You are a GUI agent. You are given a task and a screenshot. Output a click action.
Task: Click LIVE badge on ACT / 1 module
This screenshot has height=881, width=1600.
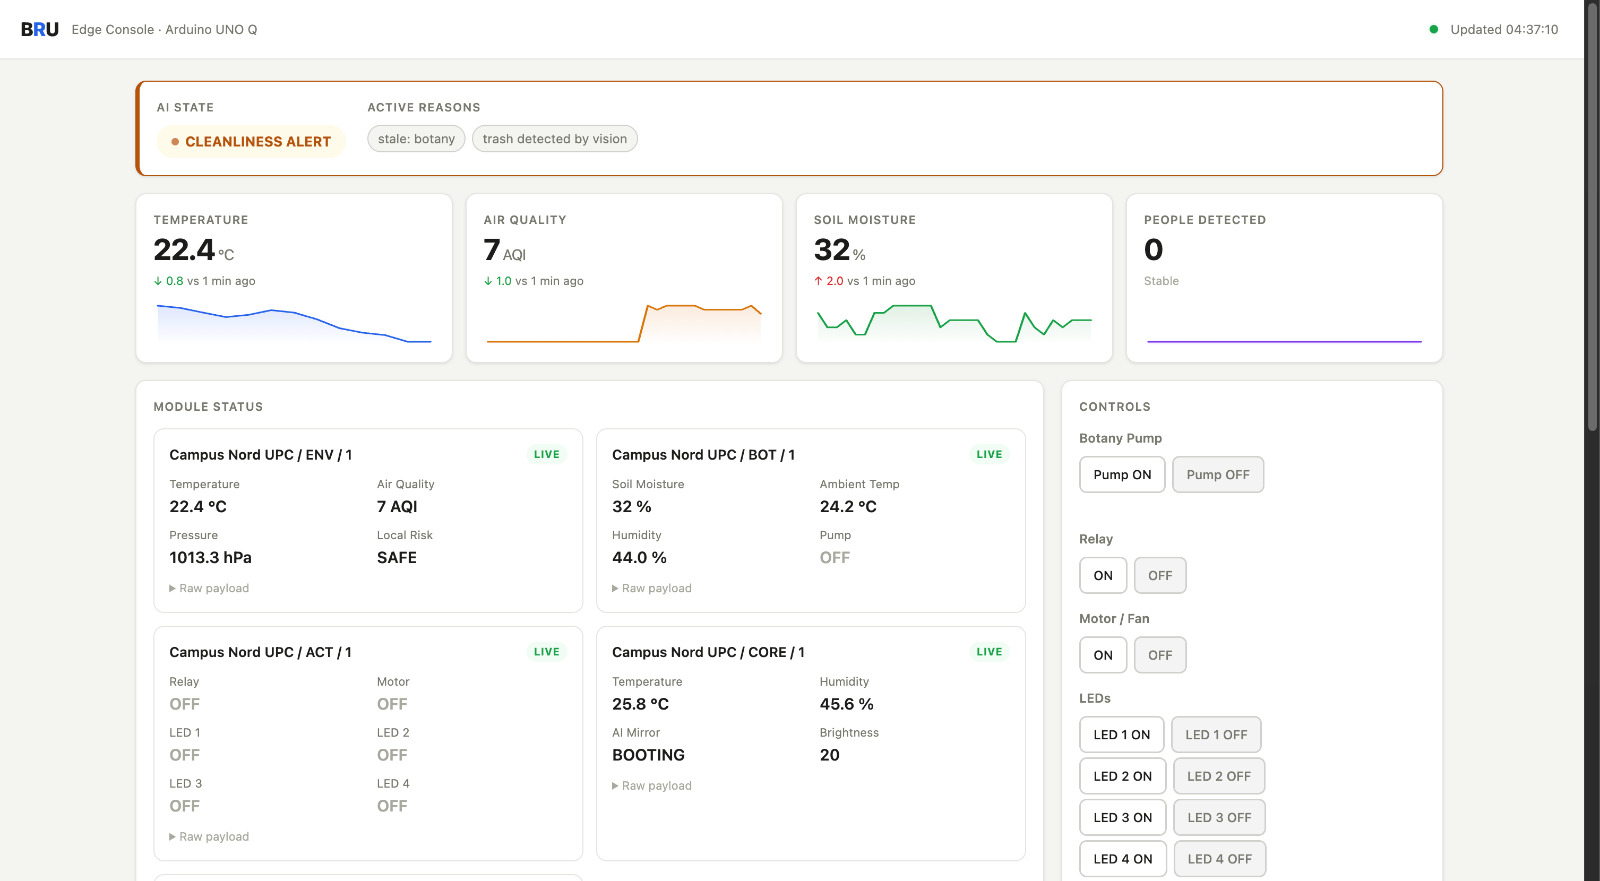tap(547, 652)
